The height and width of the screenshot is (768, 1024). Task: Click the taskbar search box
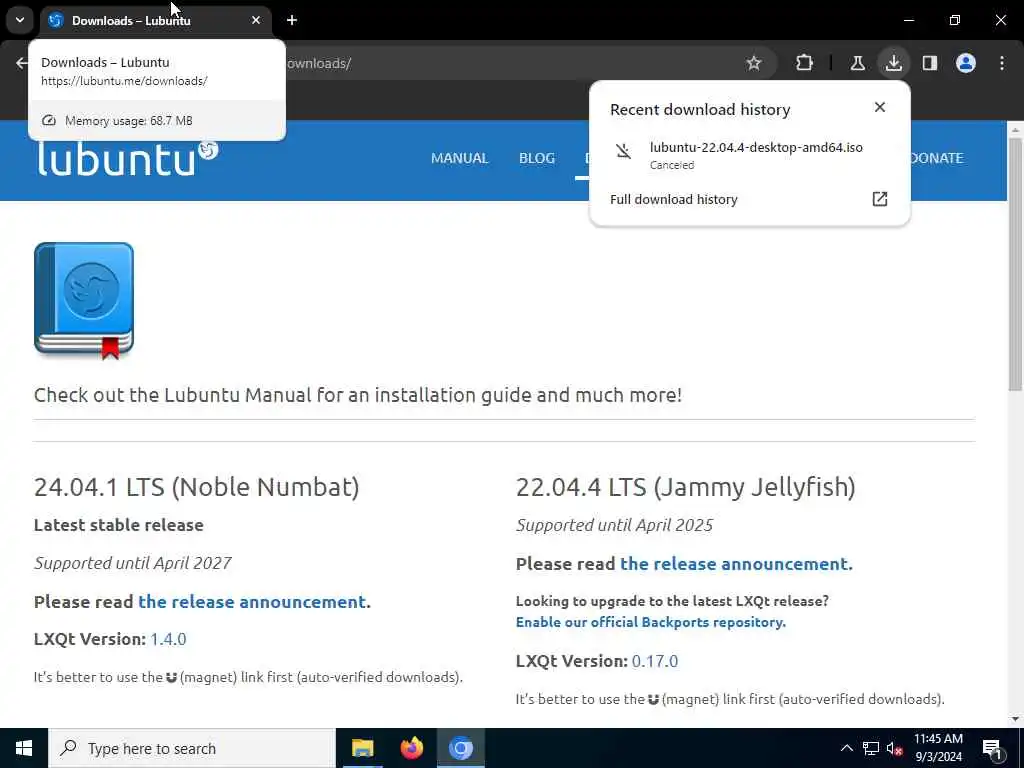192,748
